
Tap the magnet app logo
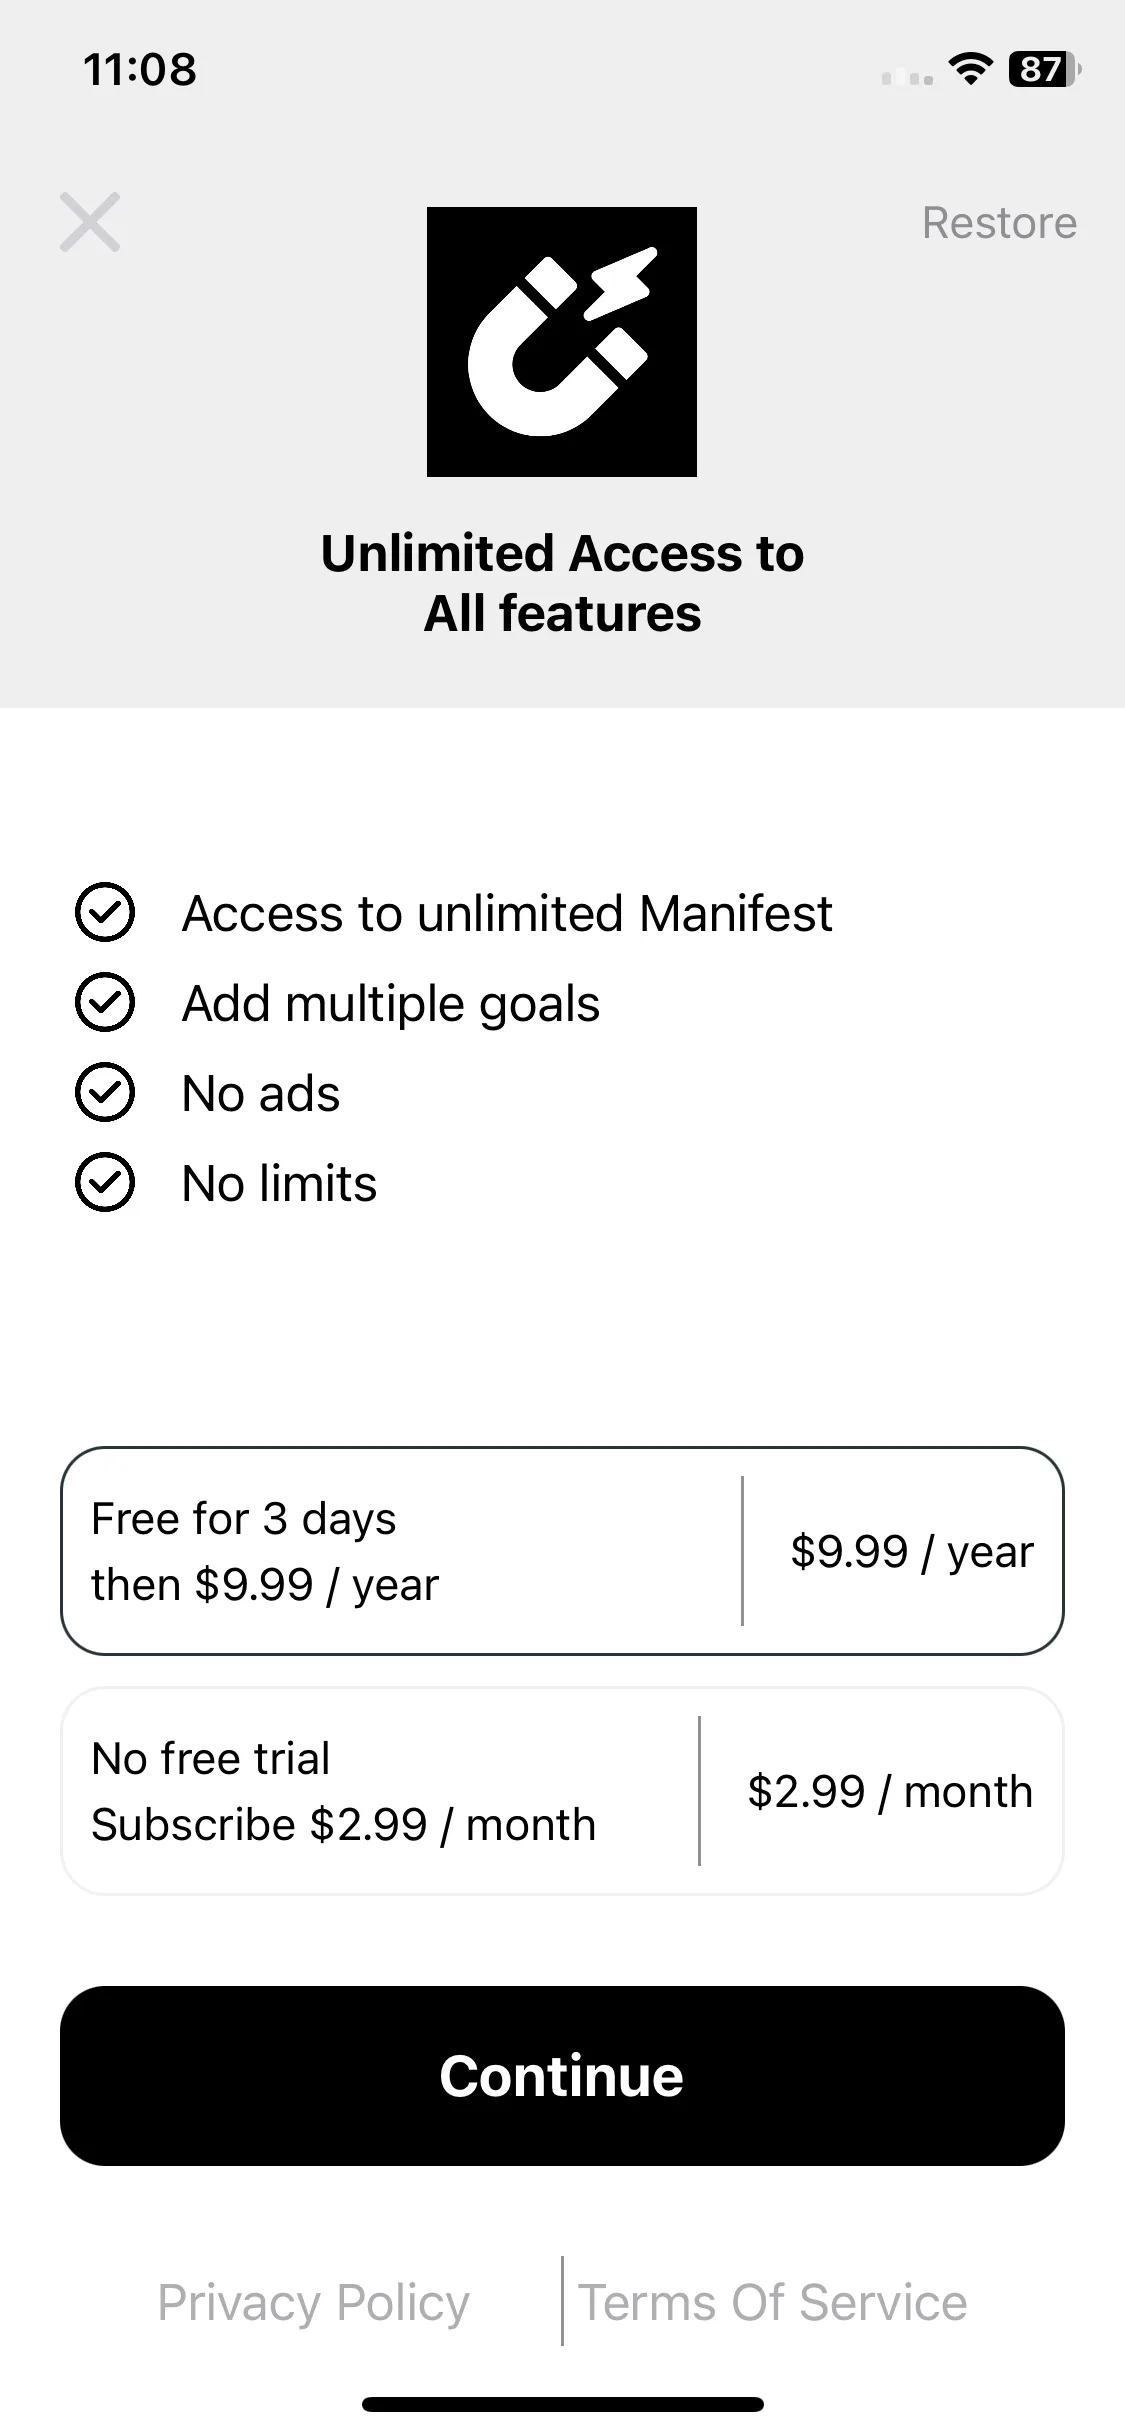(562, 342)
